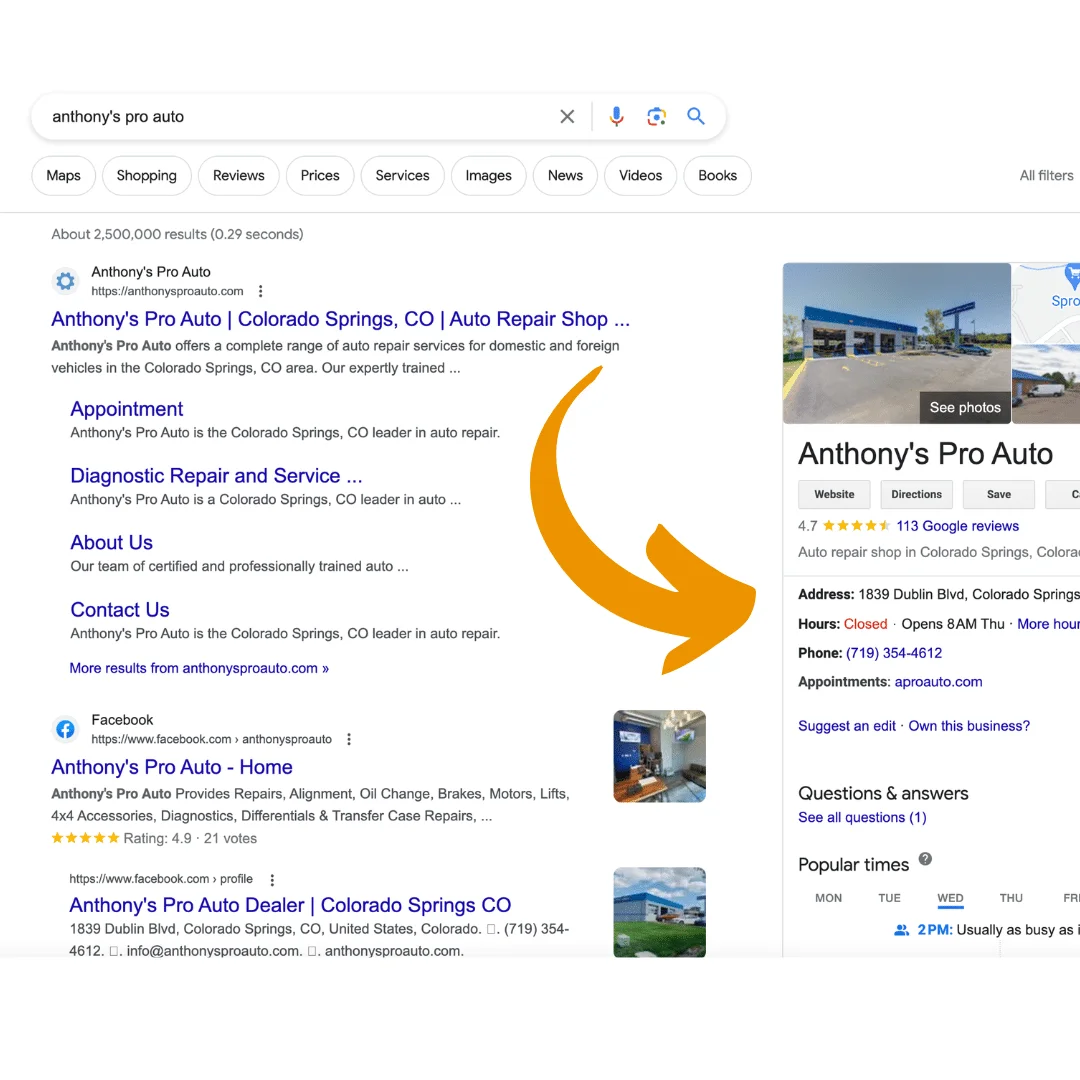
Task: Click See photos on storefront image
Action: click(x=964, y=407)
